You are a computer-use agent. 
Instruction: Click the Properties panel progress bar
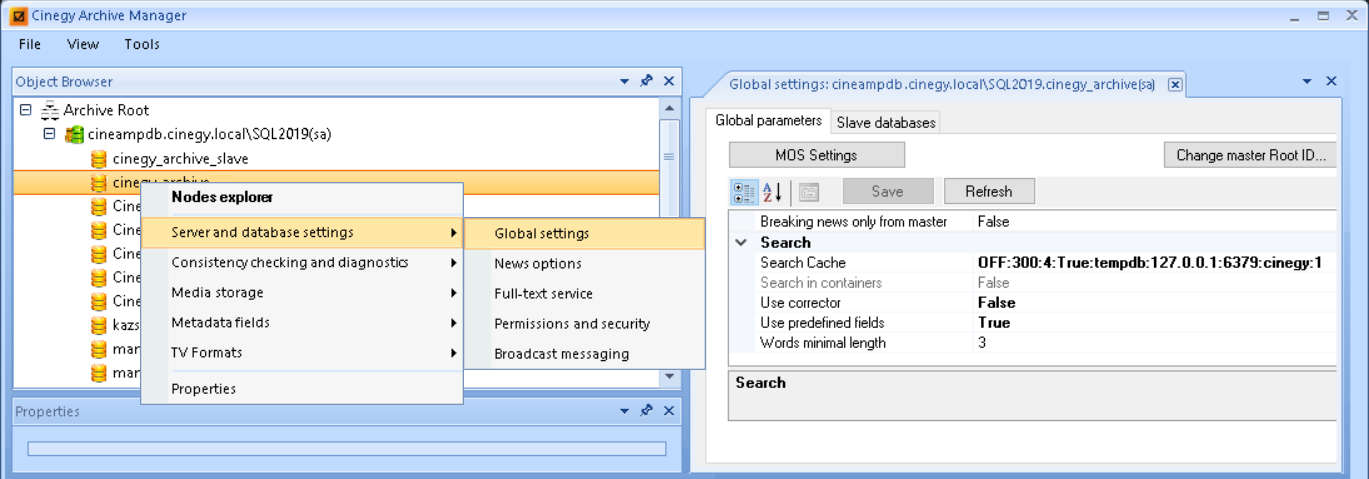[346, 449]
